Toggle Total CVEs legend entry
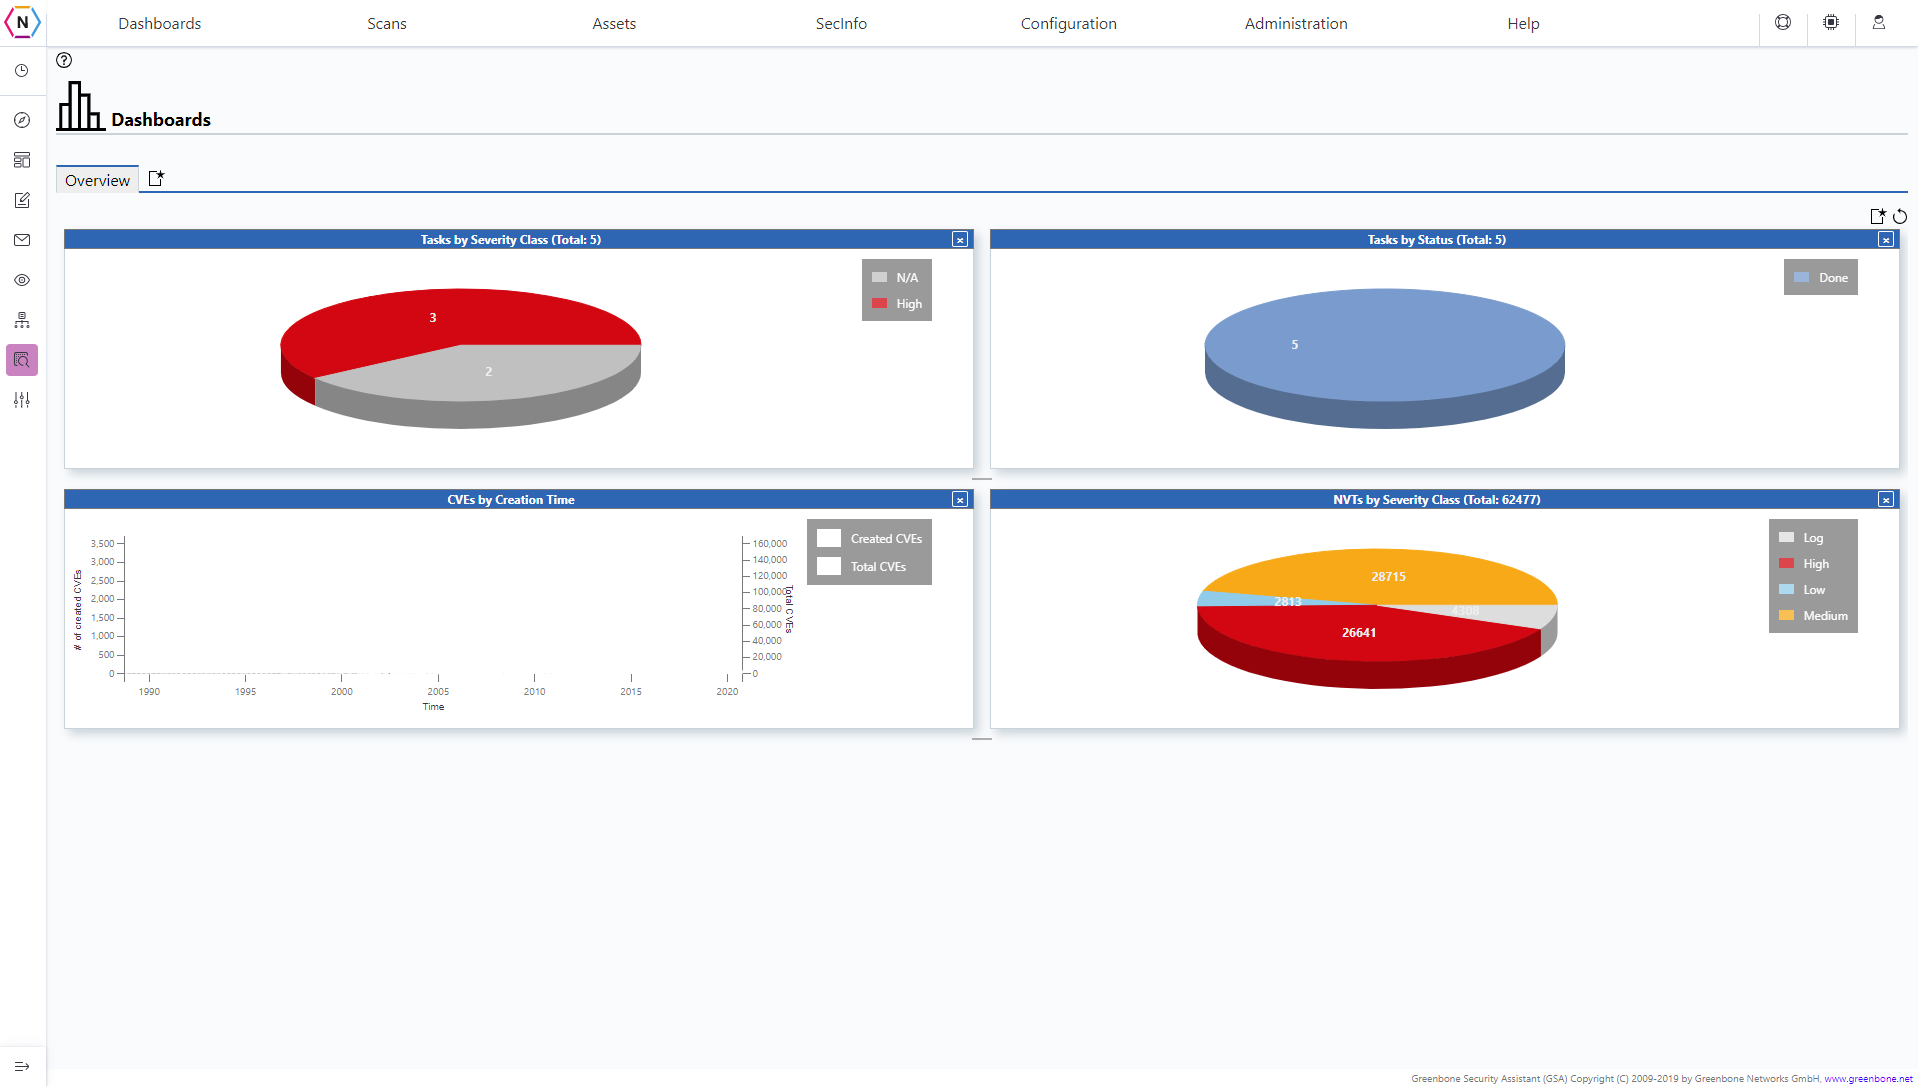The width and height of the screenshot is (1918, 1087). click(862, 566)
